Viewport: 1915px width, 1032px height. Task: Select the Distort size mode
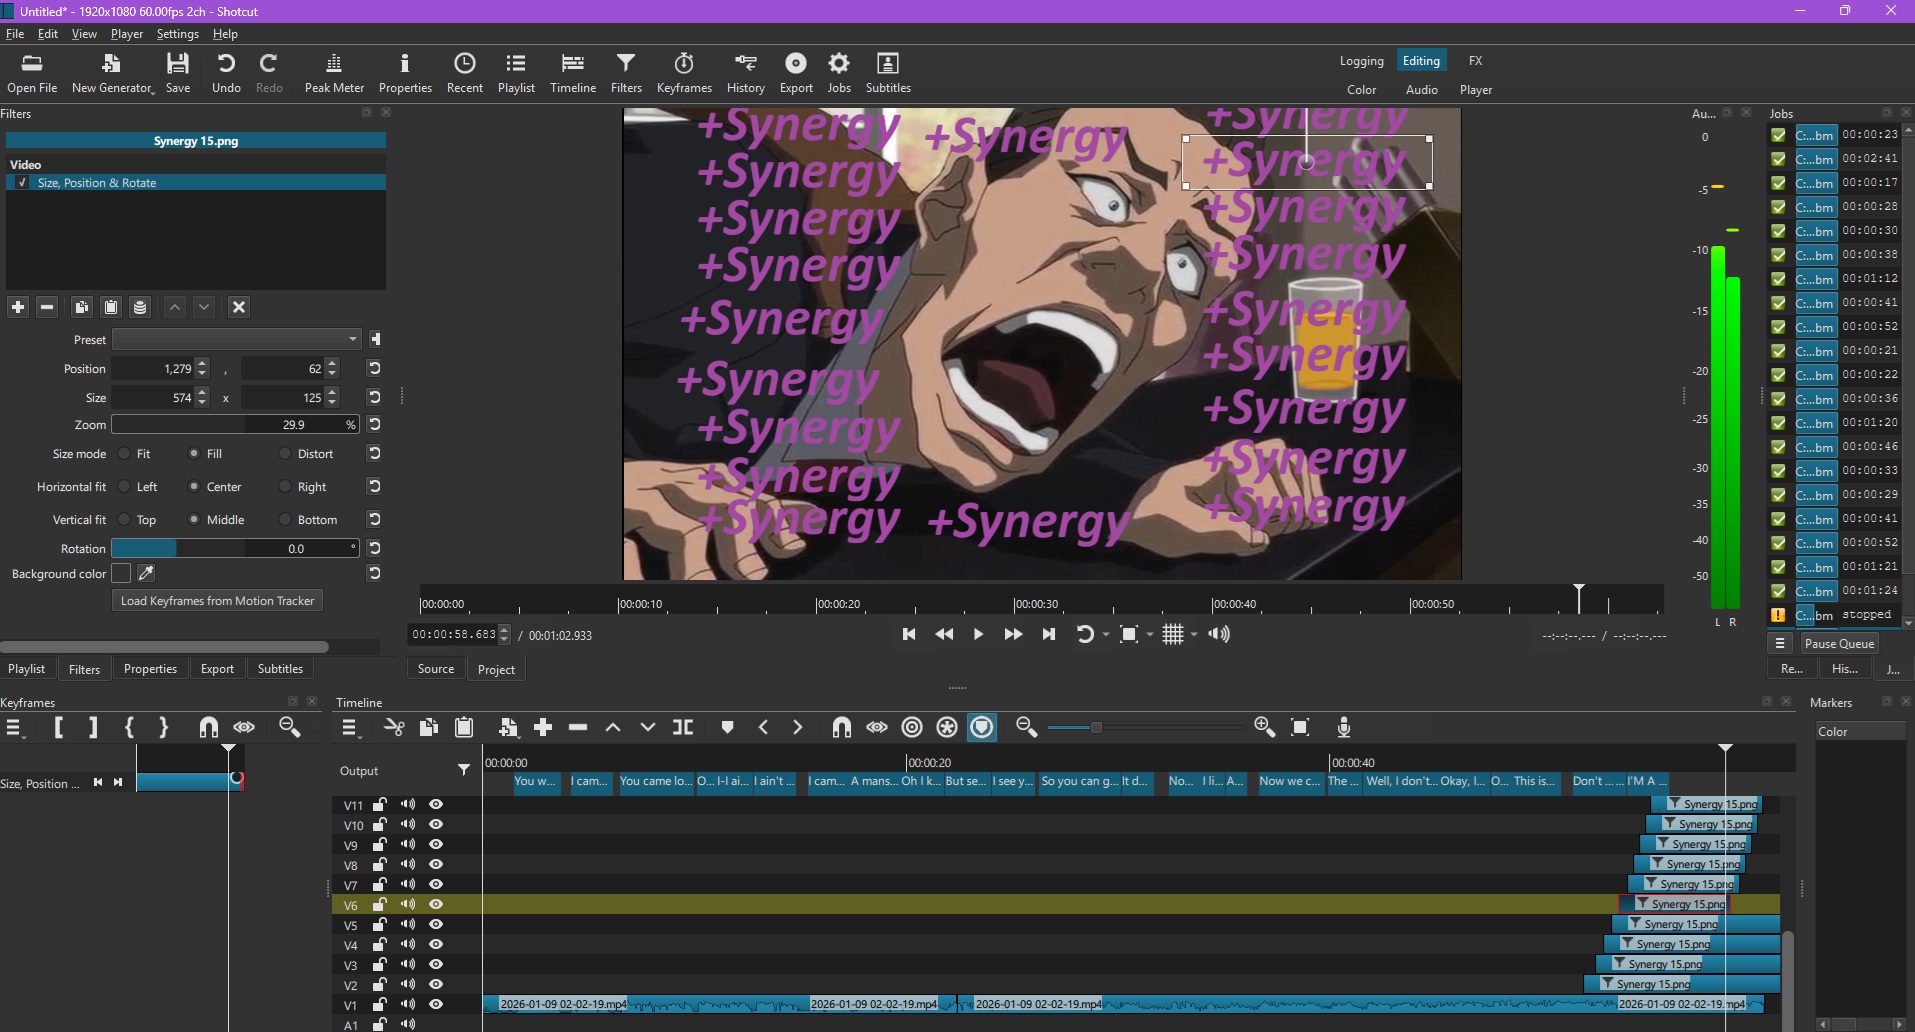click(x=286, y=454)
